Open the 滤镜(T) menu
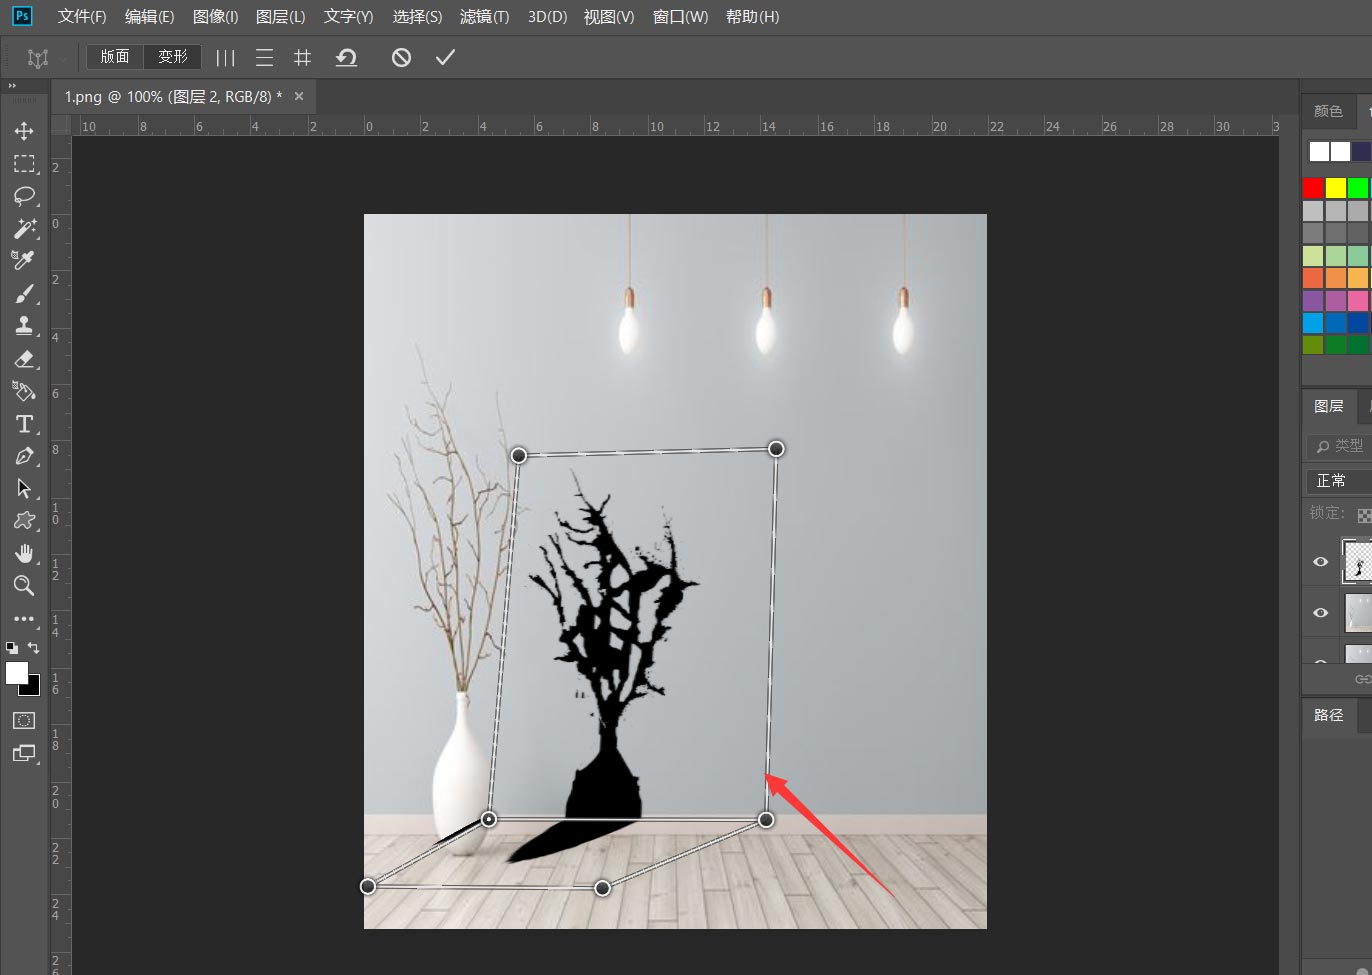1372x975 pixels. click(x=484, y=17)
